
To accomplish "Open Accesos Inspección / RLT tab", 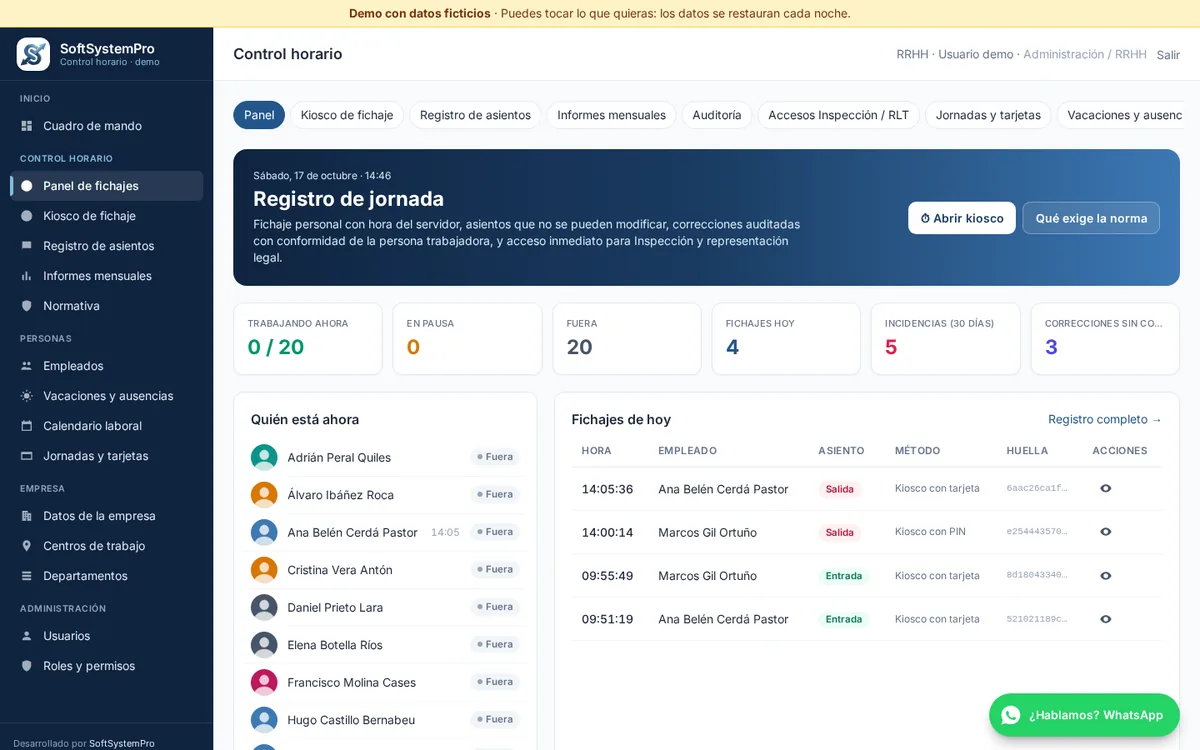I will pos(838,115).
